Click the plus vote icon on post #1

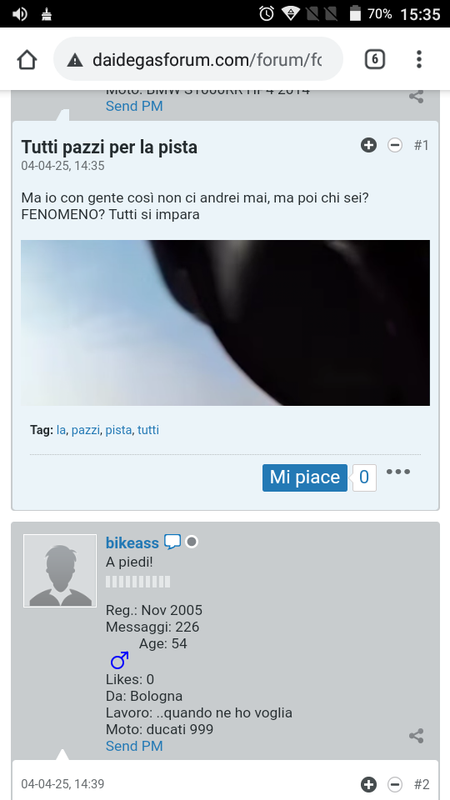coord(368,145)
